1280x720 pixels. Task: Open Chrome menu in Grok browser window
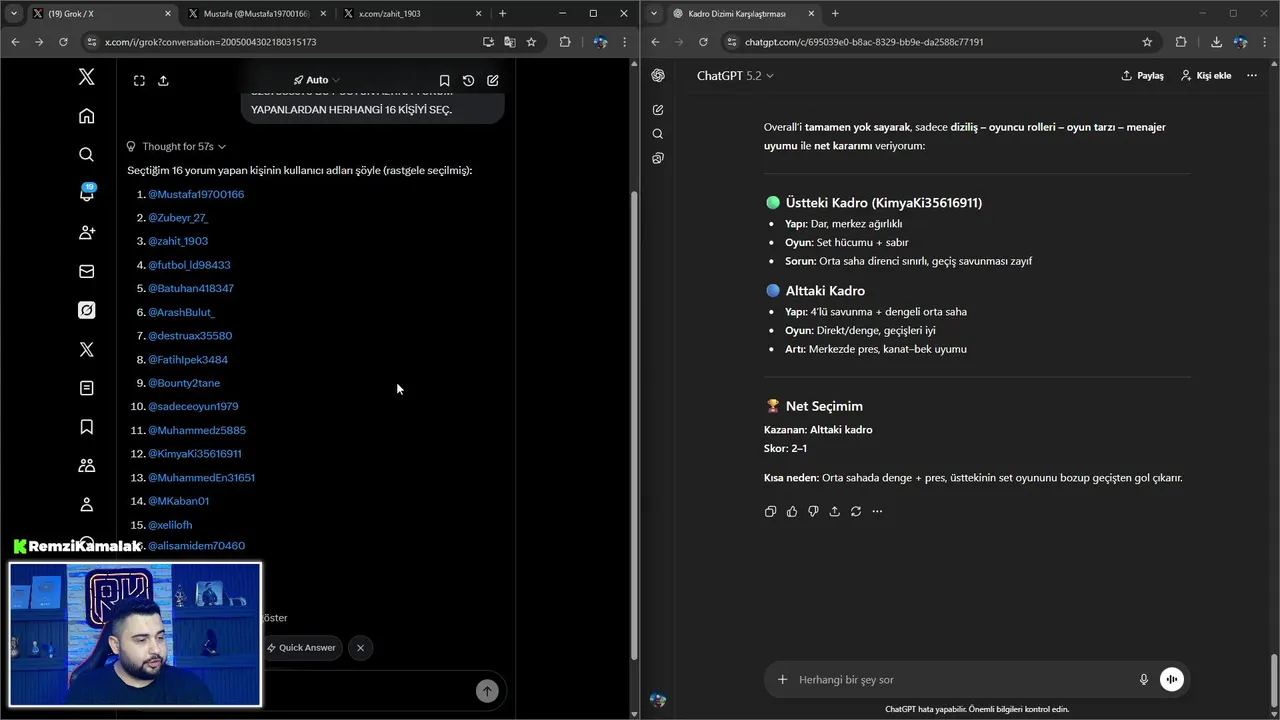(x=626, y=42)
